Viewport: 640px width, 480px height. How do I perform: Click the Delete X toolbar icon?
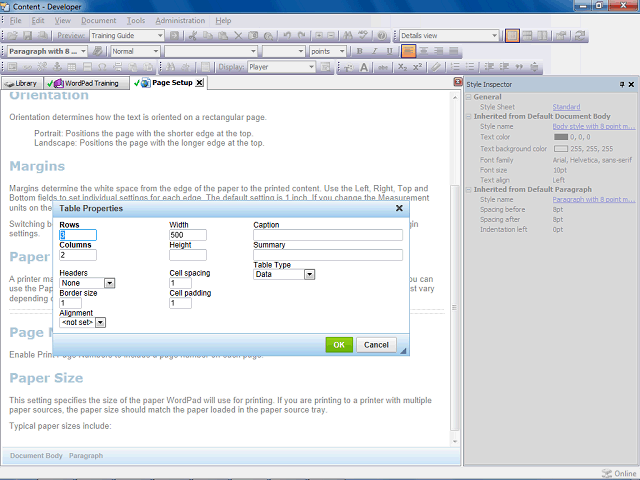tap(238, 36)
